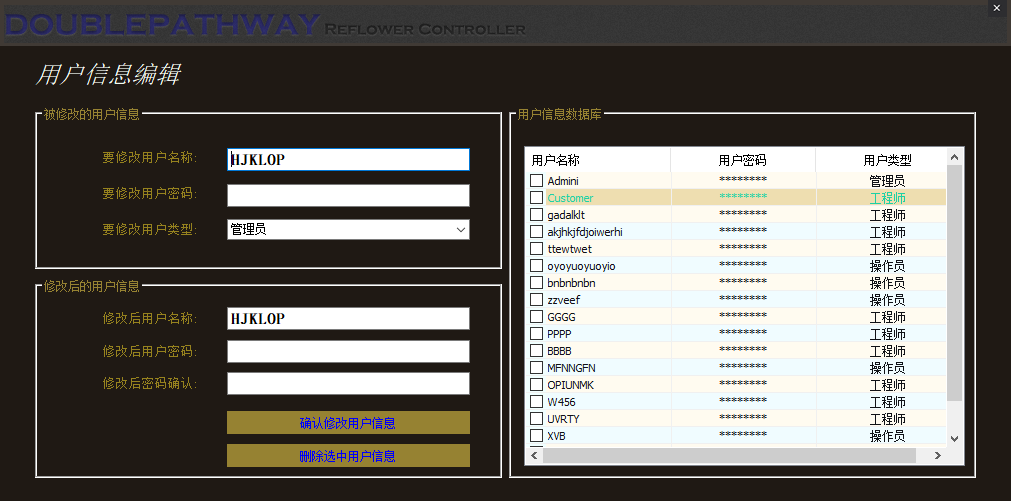The height and width of the screenshot is (501, 1011).
Task: Select the PPPP user name
Action: point(559,334)
